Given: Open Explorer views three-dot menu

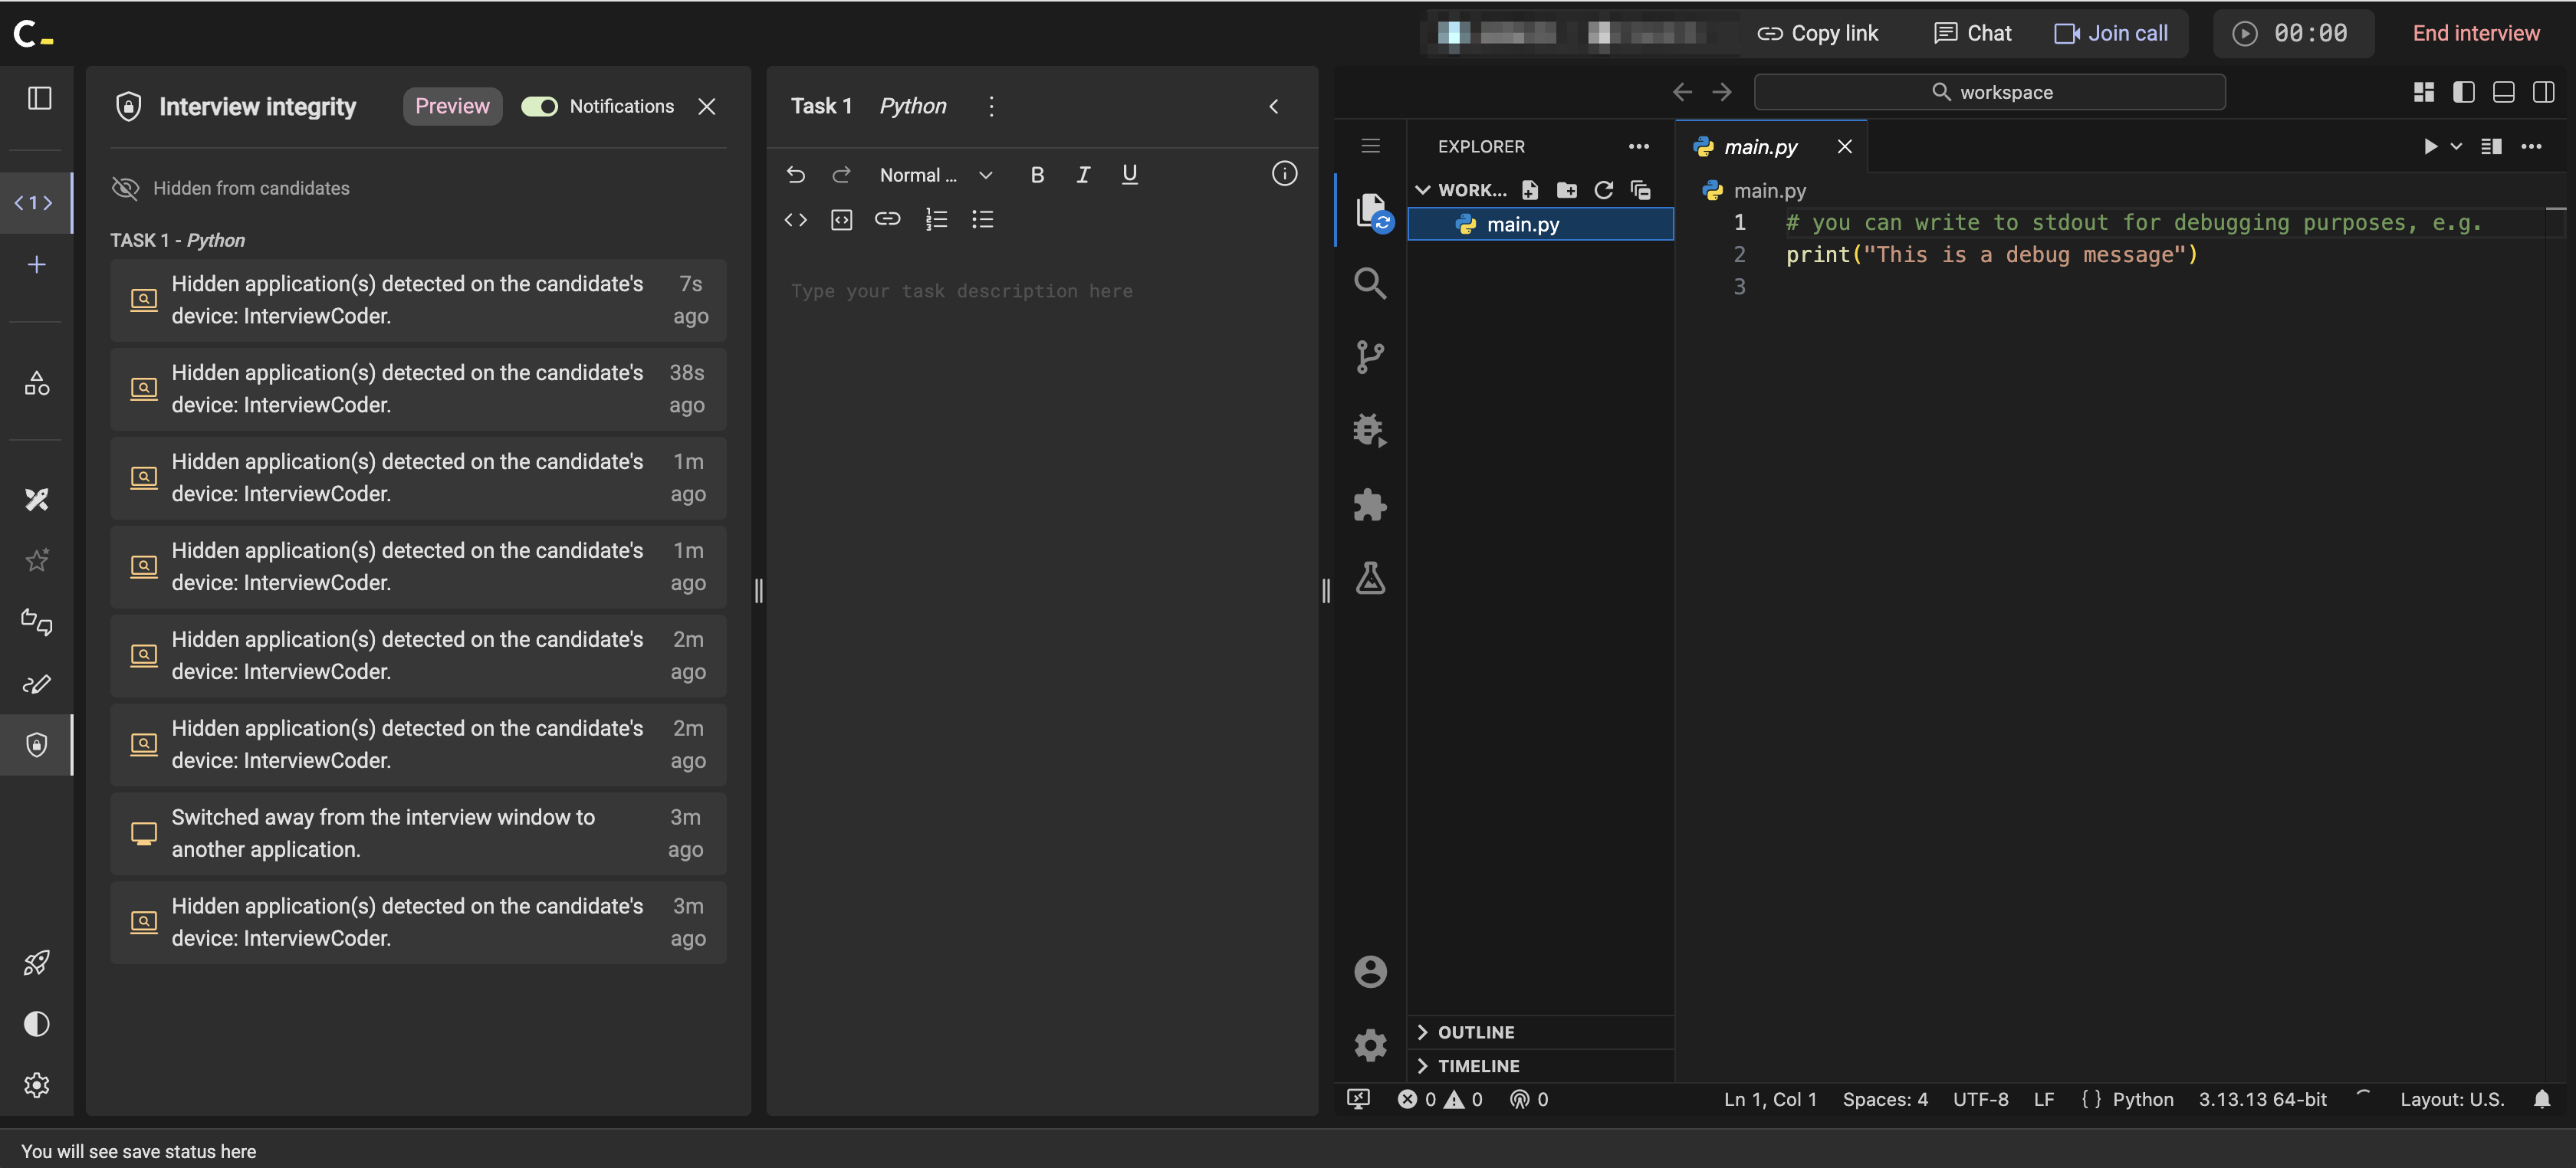Looking at the screenshot, I should (1638, 146).
